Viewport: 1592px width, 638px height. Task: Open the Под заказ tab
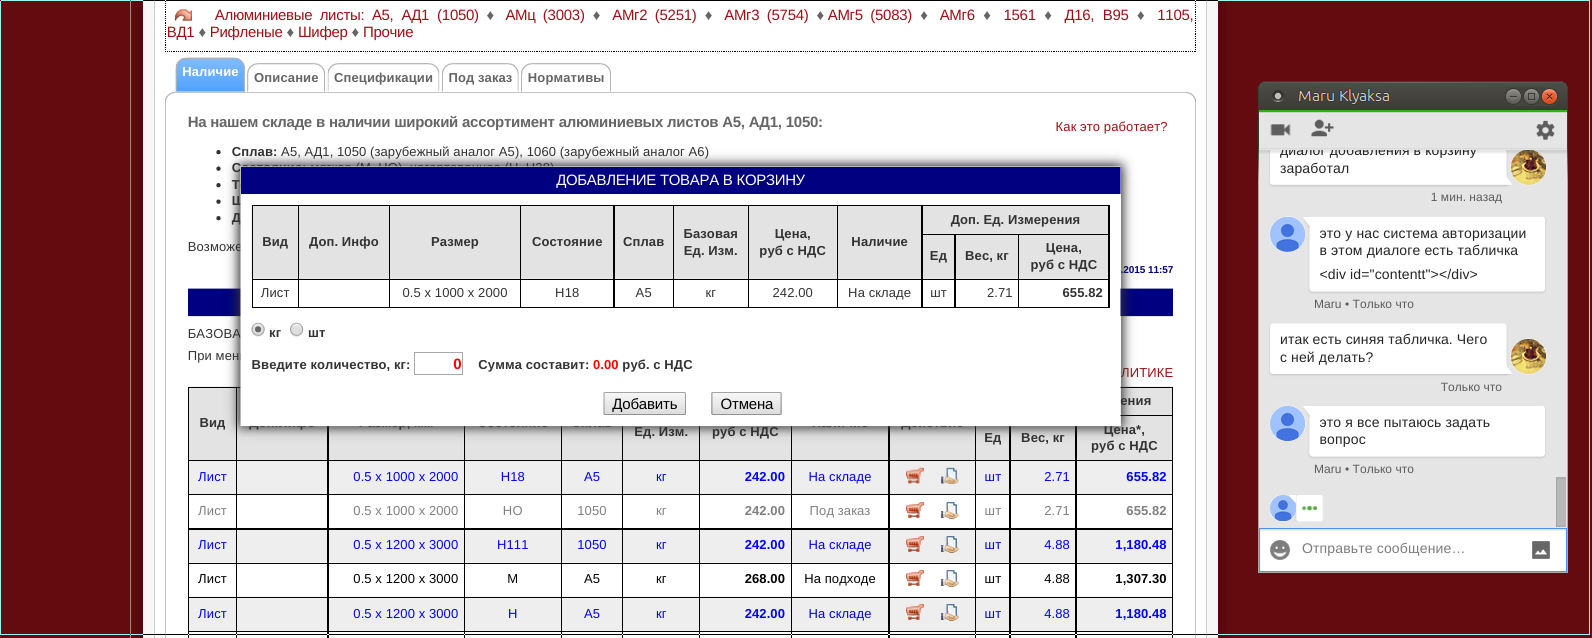pos(480,78)
